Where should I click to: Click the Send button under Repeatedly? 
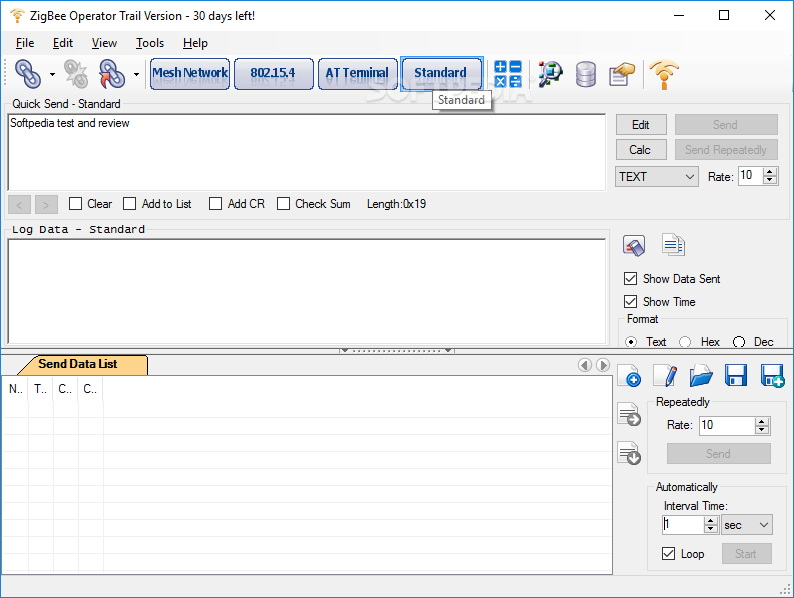click(x=719, y=454)
